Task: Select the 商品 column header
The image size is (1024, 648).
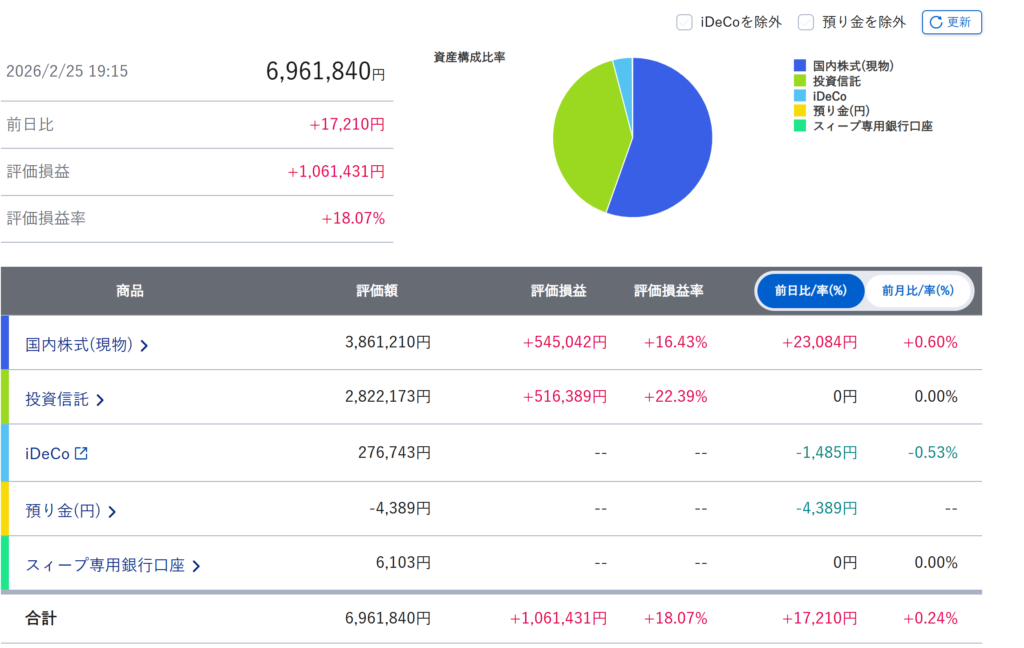Action: point(130,291)
